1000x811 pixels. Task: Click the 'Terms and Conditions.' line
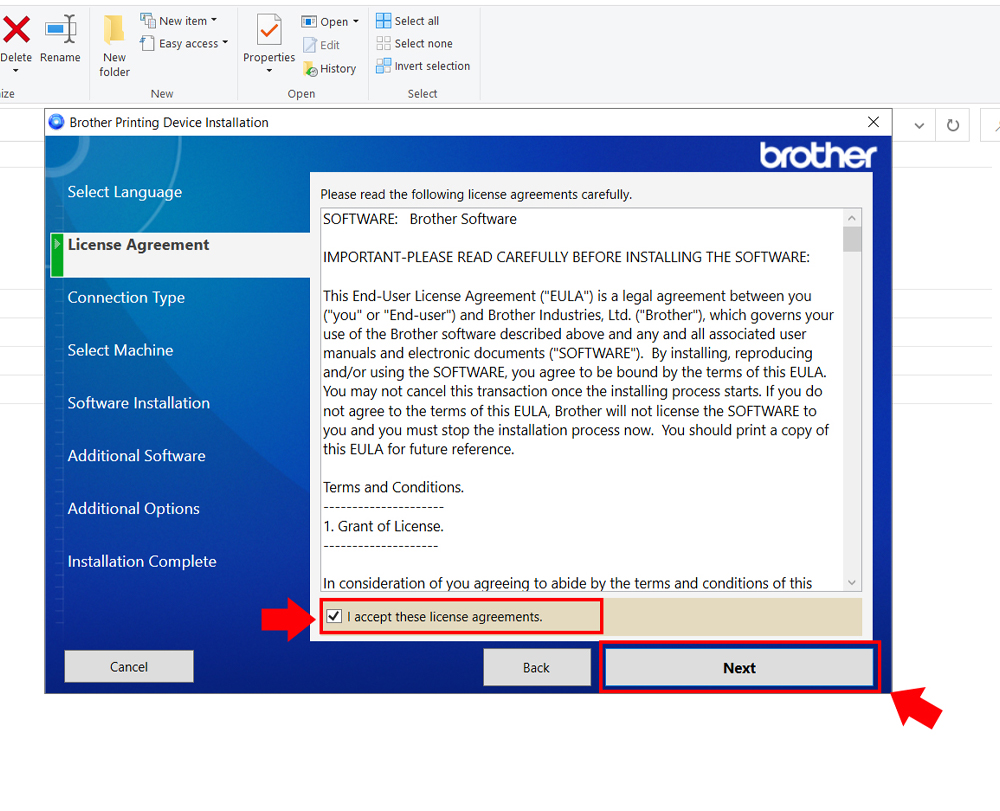pyautogui.click(x=393, y=487)
